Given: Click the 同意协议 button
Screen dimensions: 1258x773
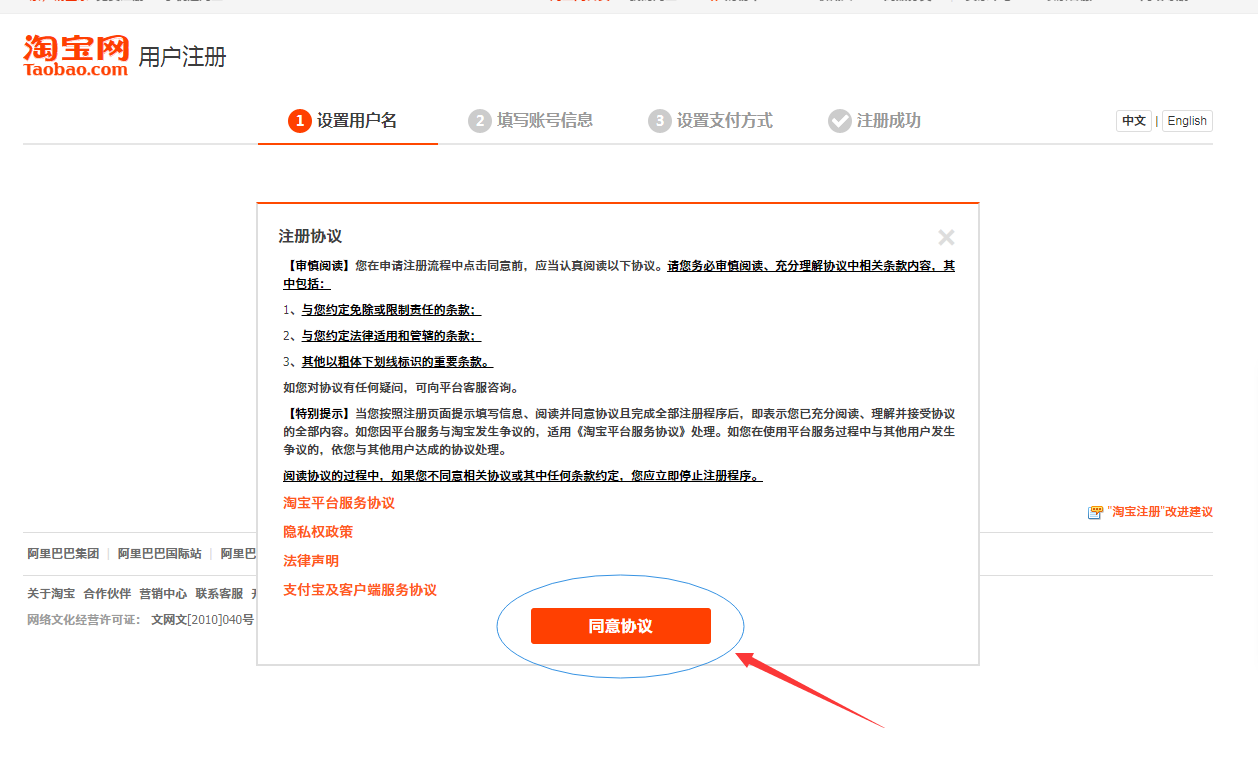Looking at the screenshot, I should coord(619,625).
